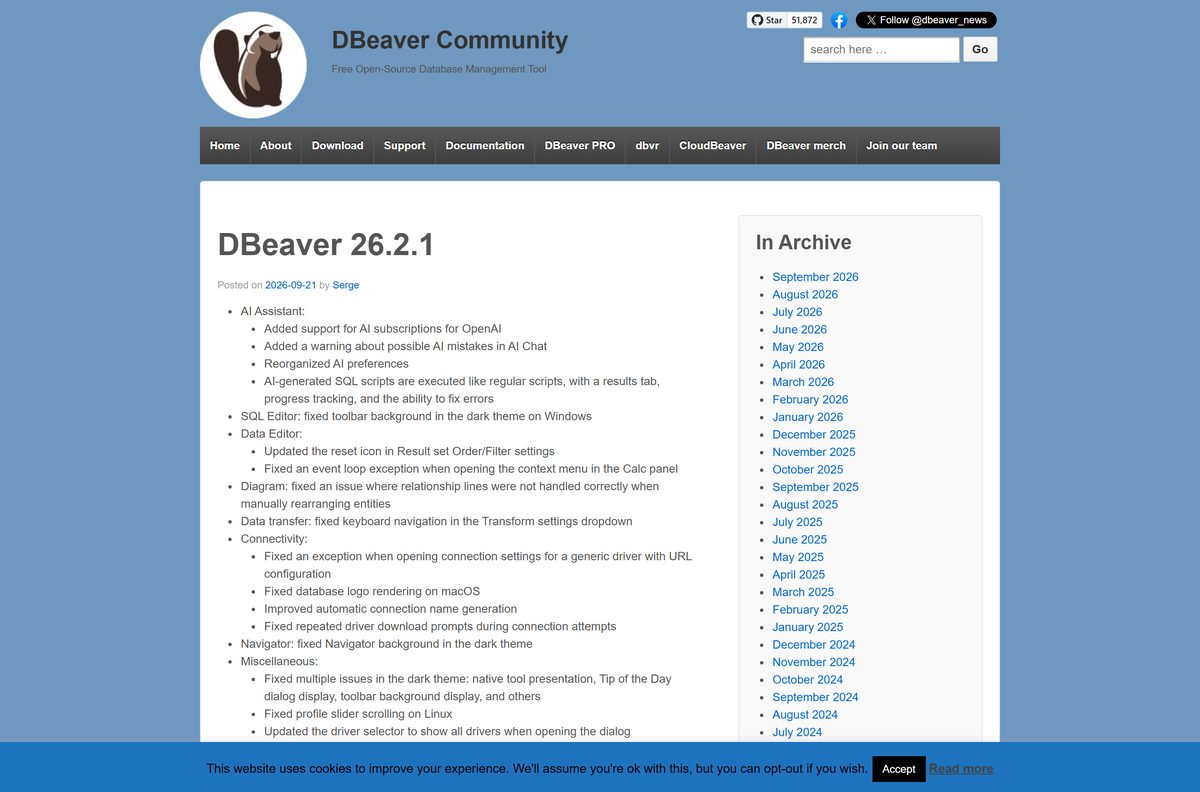Screen dimensions: 1200x792
Task: Open the GitHub star count 51,872
Action: (x=805, y=20)
